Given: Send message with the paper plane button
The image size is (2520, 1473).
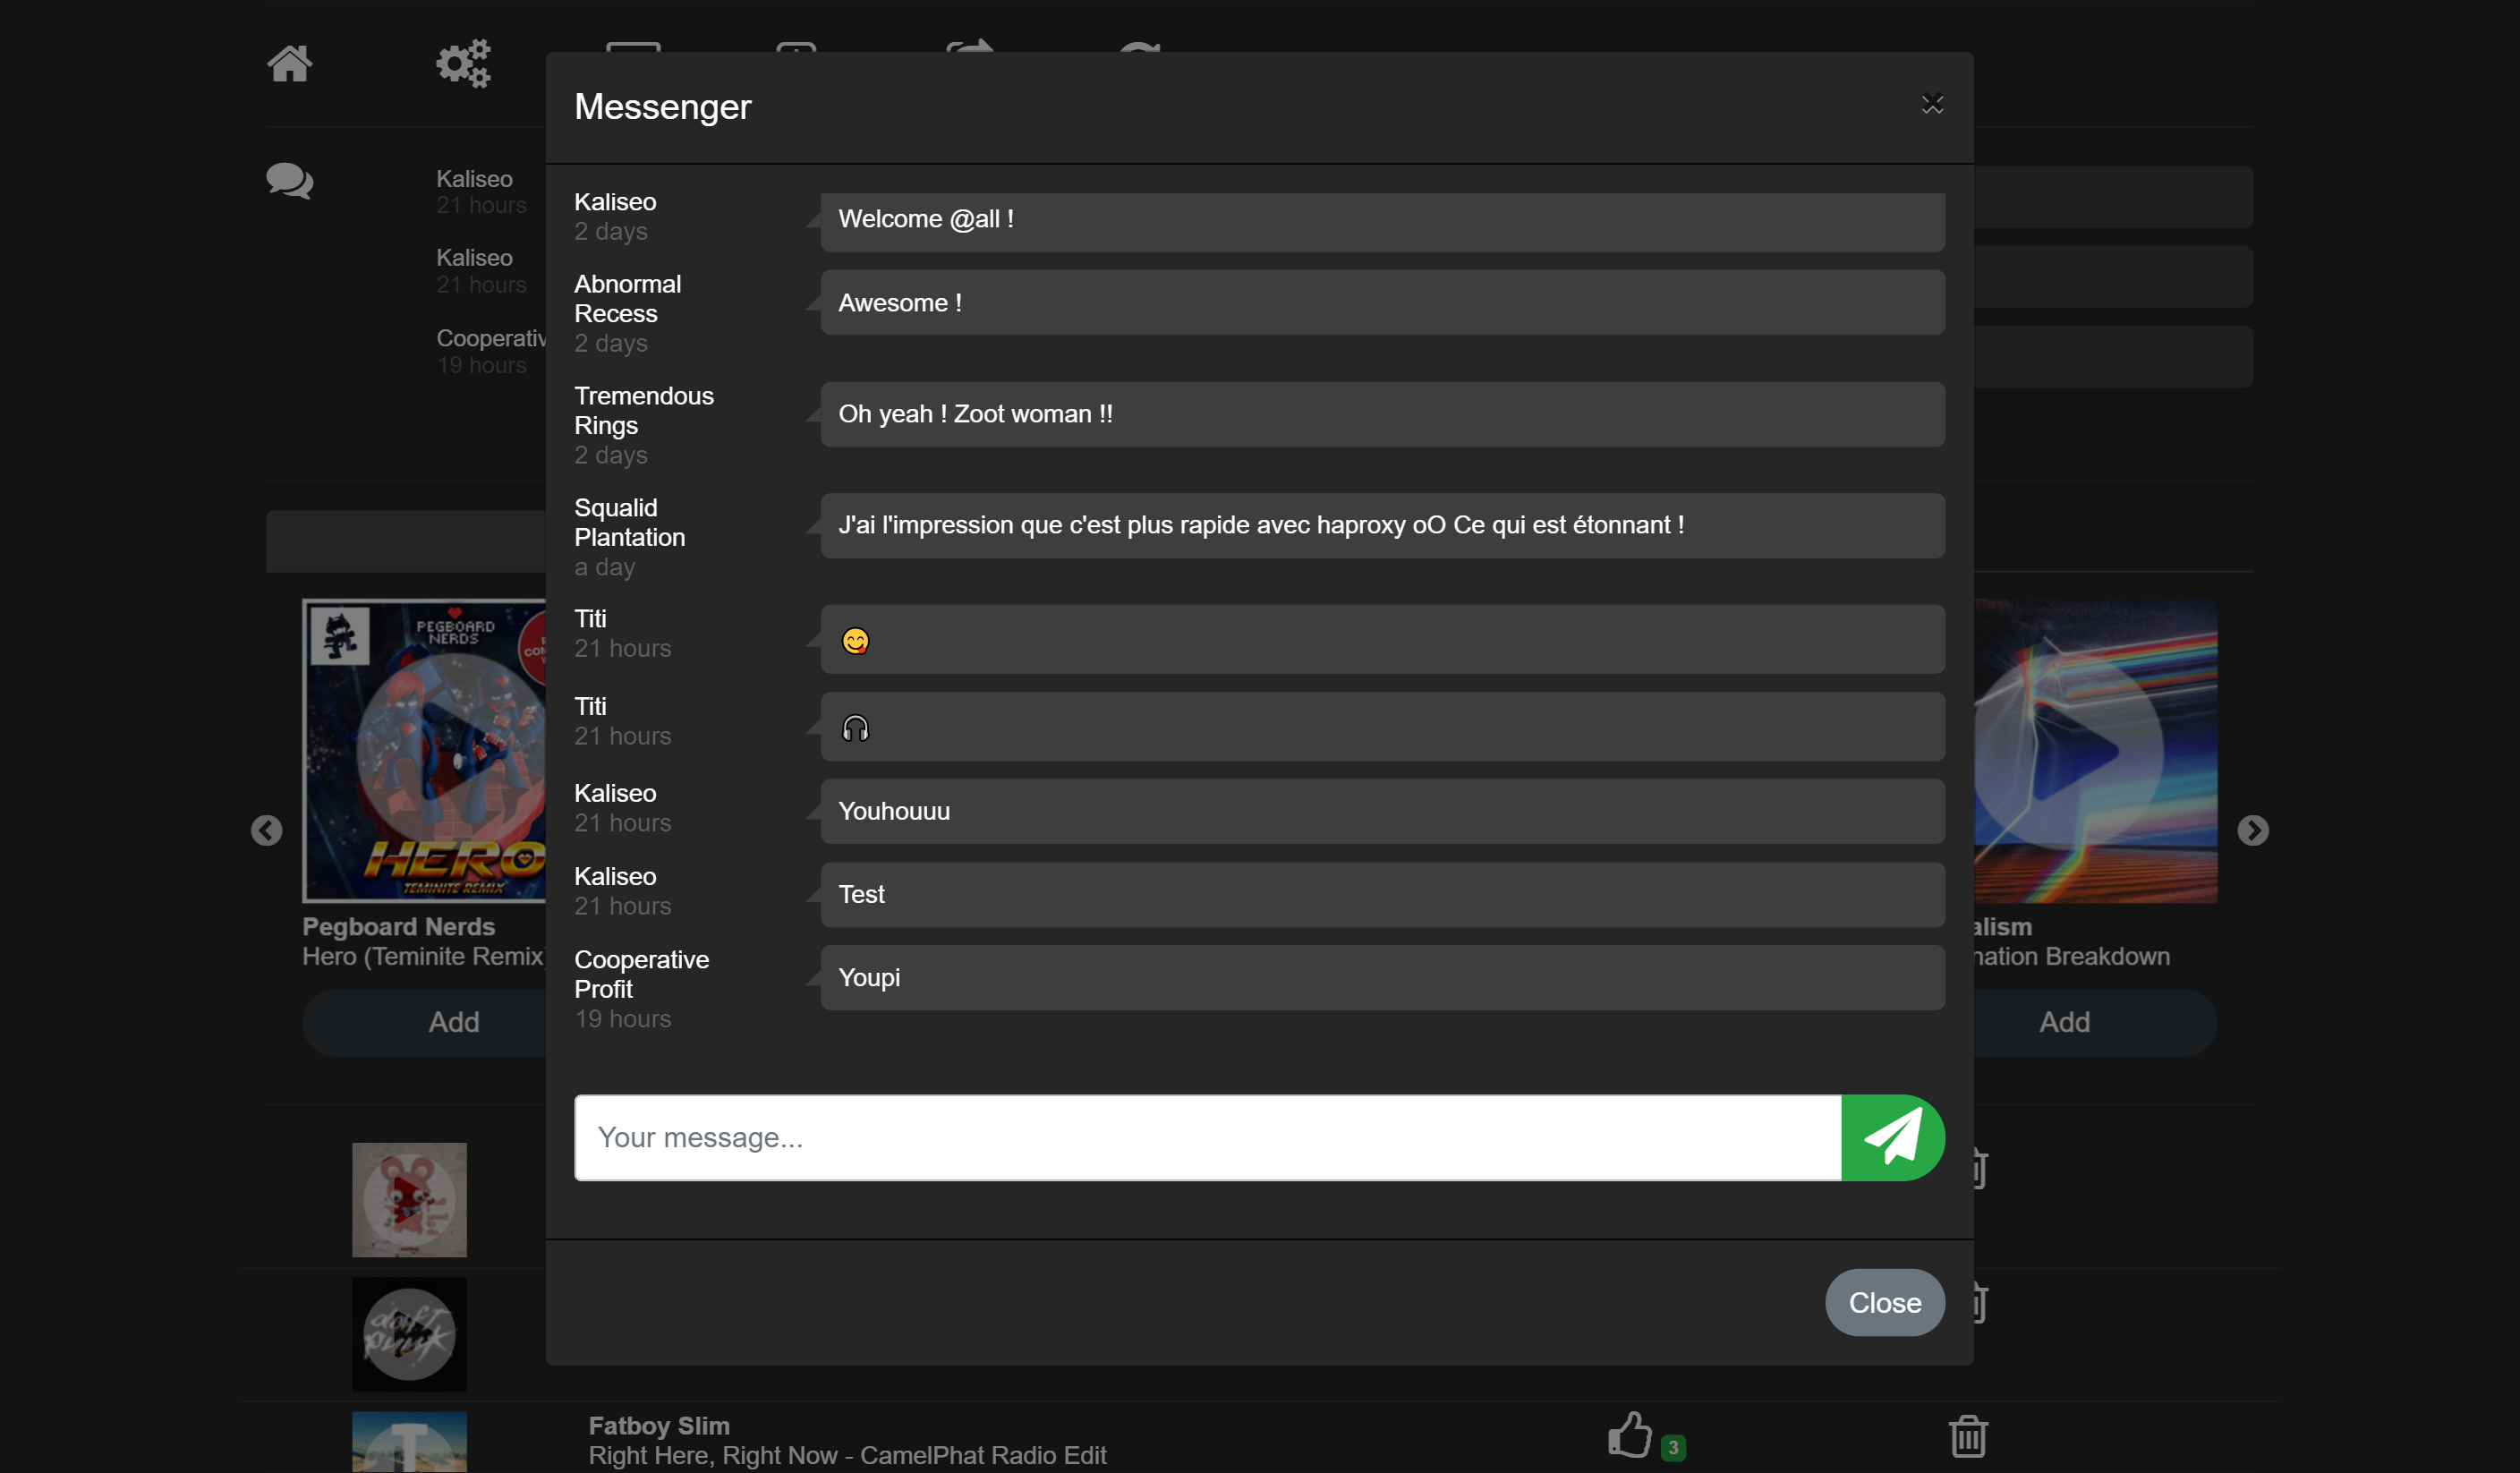Looking at the screenshot, I should [1892, 1137].
